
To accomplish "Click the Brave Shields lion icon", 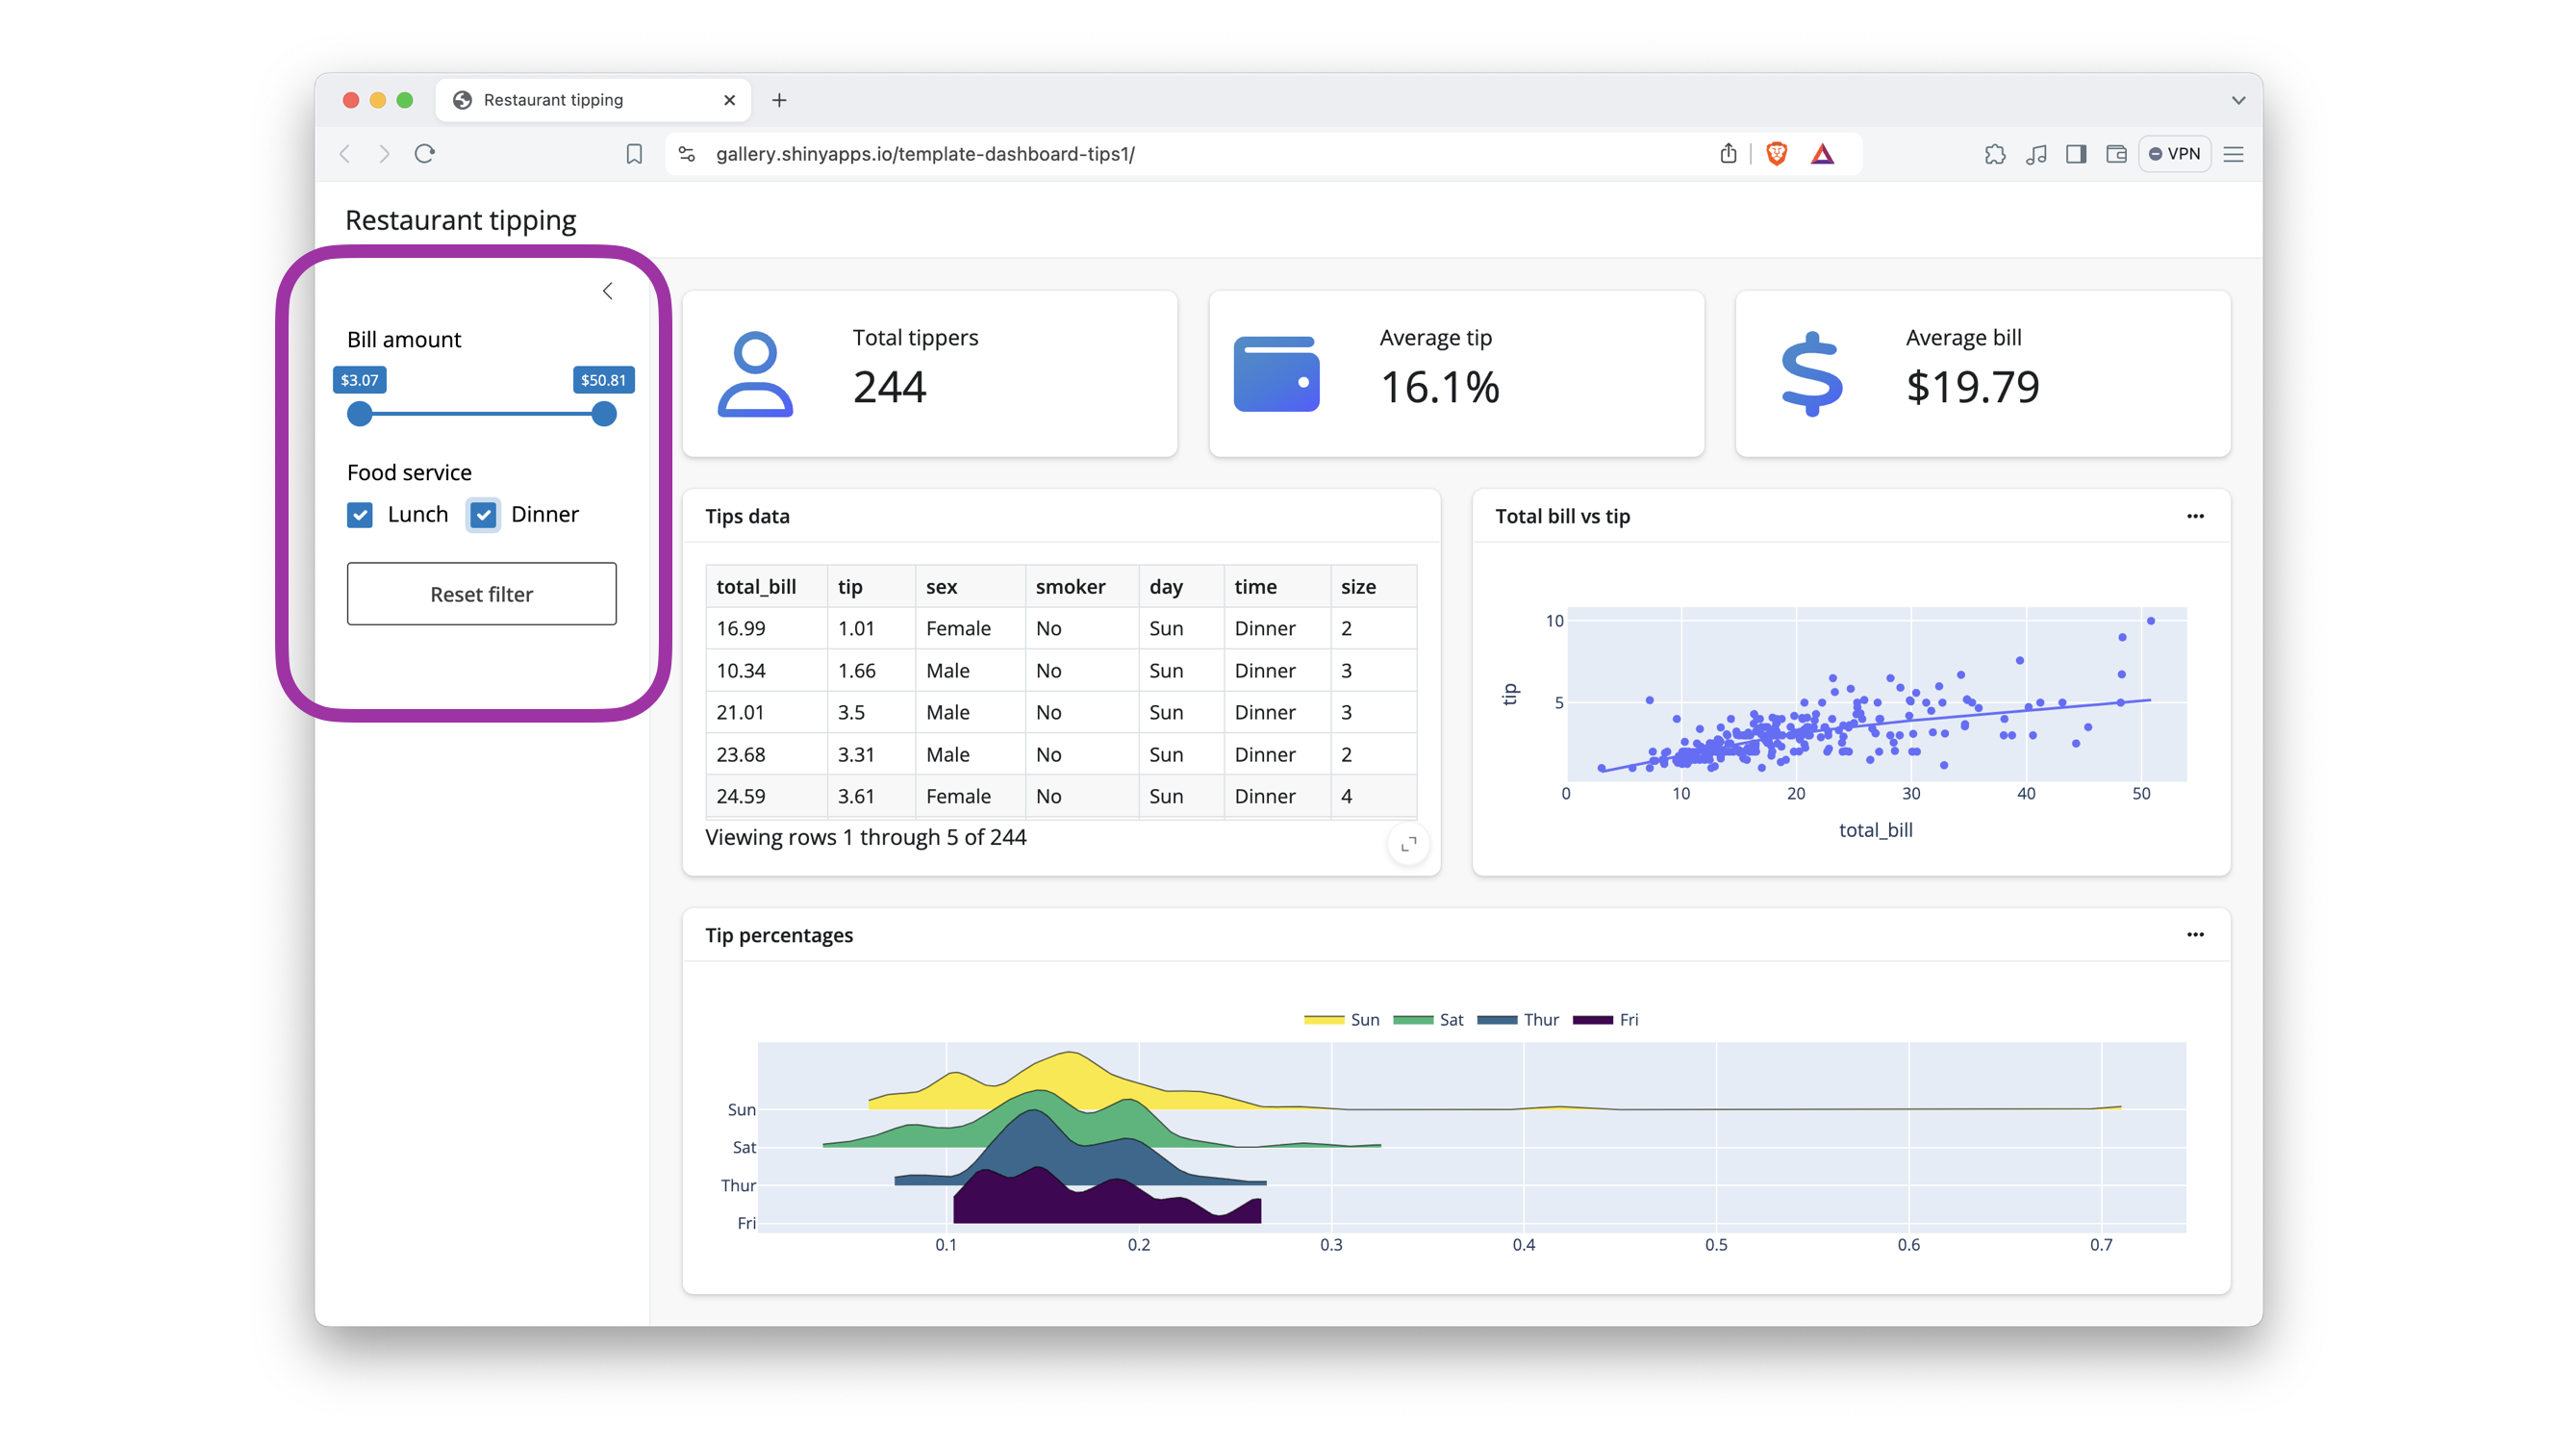I will (1776, 154).
